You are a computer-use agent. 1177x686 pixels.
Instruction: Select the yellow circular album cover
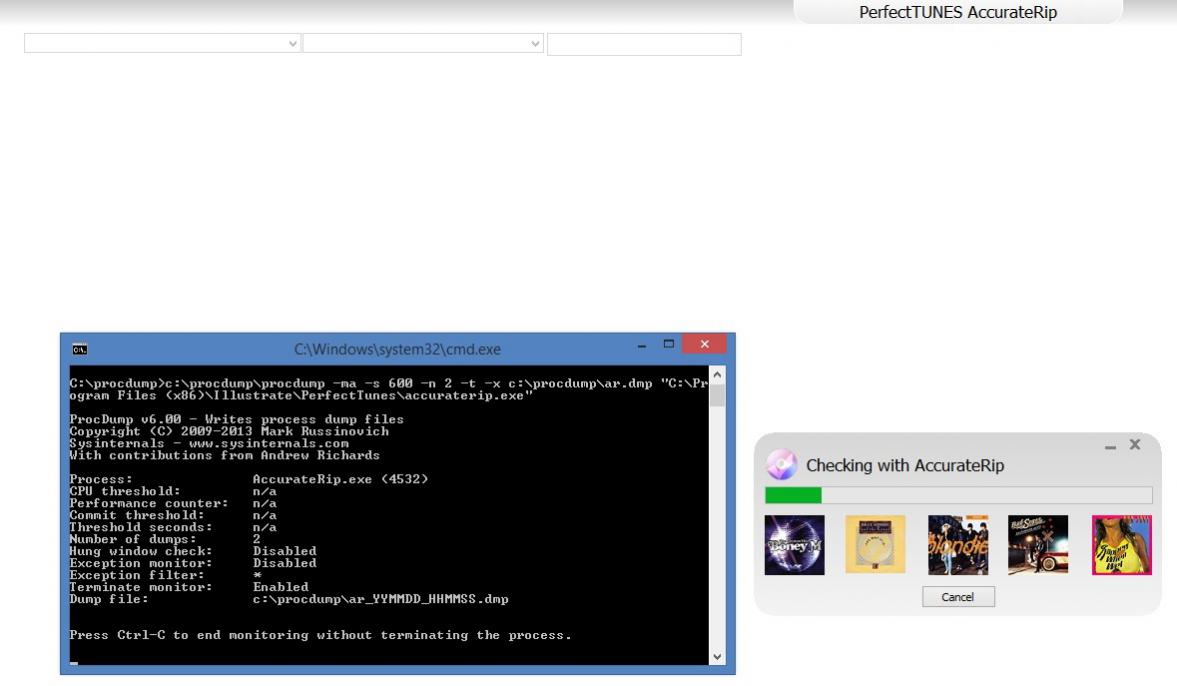coord(875,545)
